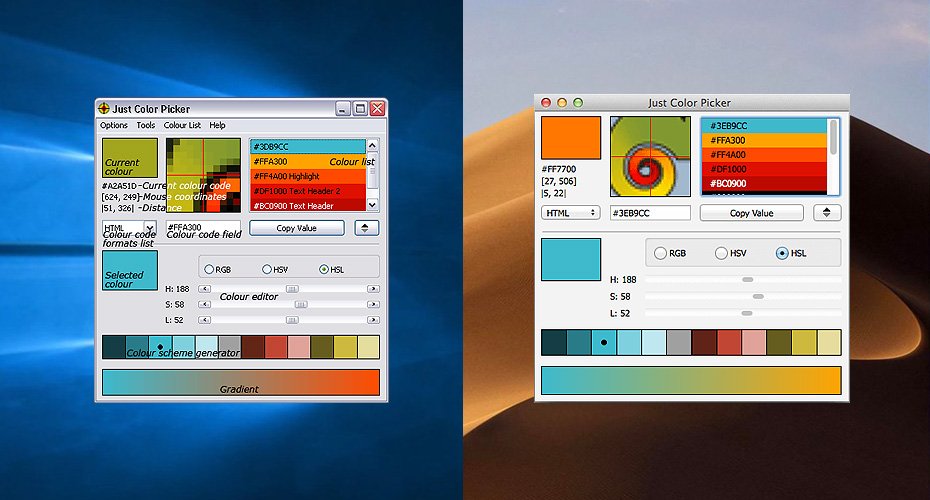Select #BC0900 row in Mac colour list

coord(765,183)
